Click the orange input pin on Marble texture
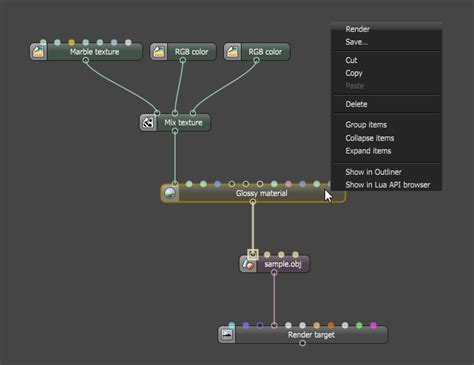This screenshot has height=365, width=474. pyautogui.click(x=71, y=42)
